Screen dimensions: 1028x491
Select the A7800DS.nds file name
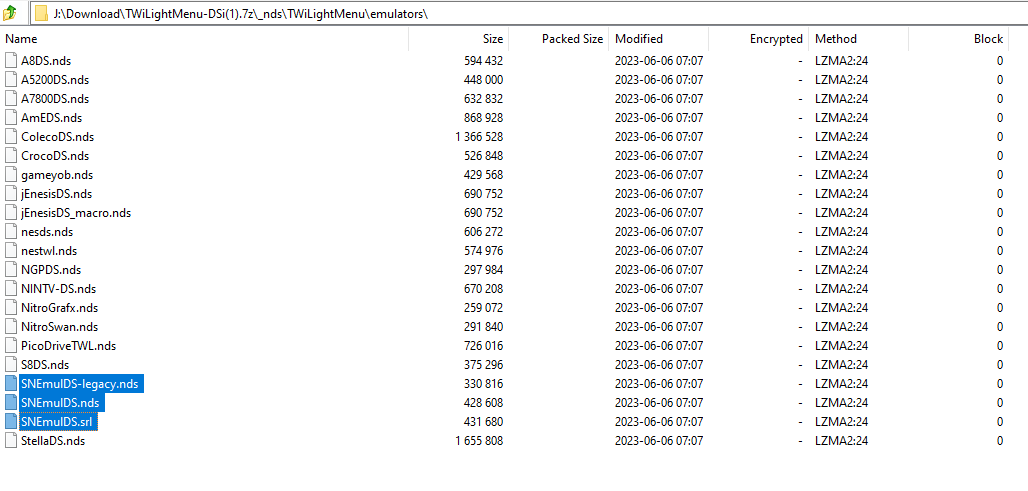(55, 99)
